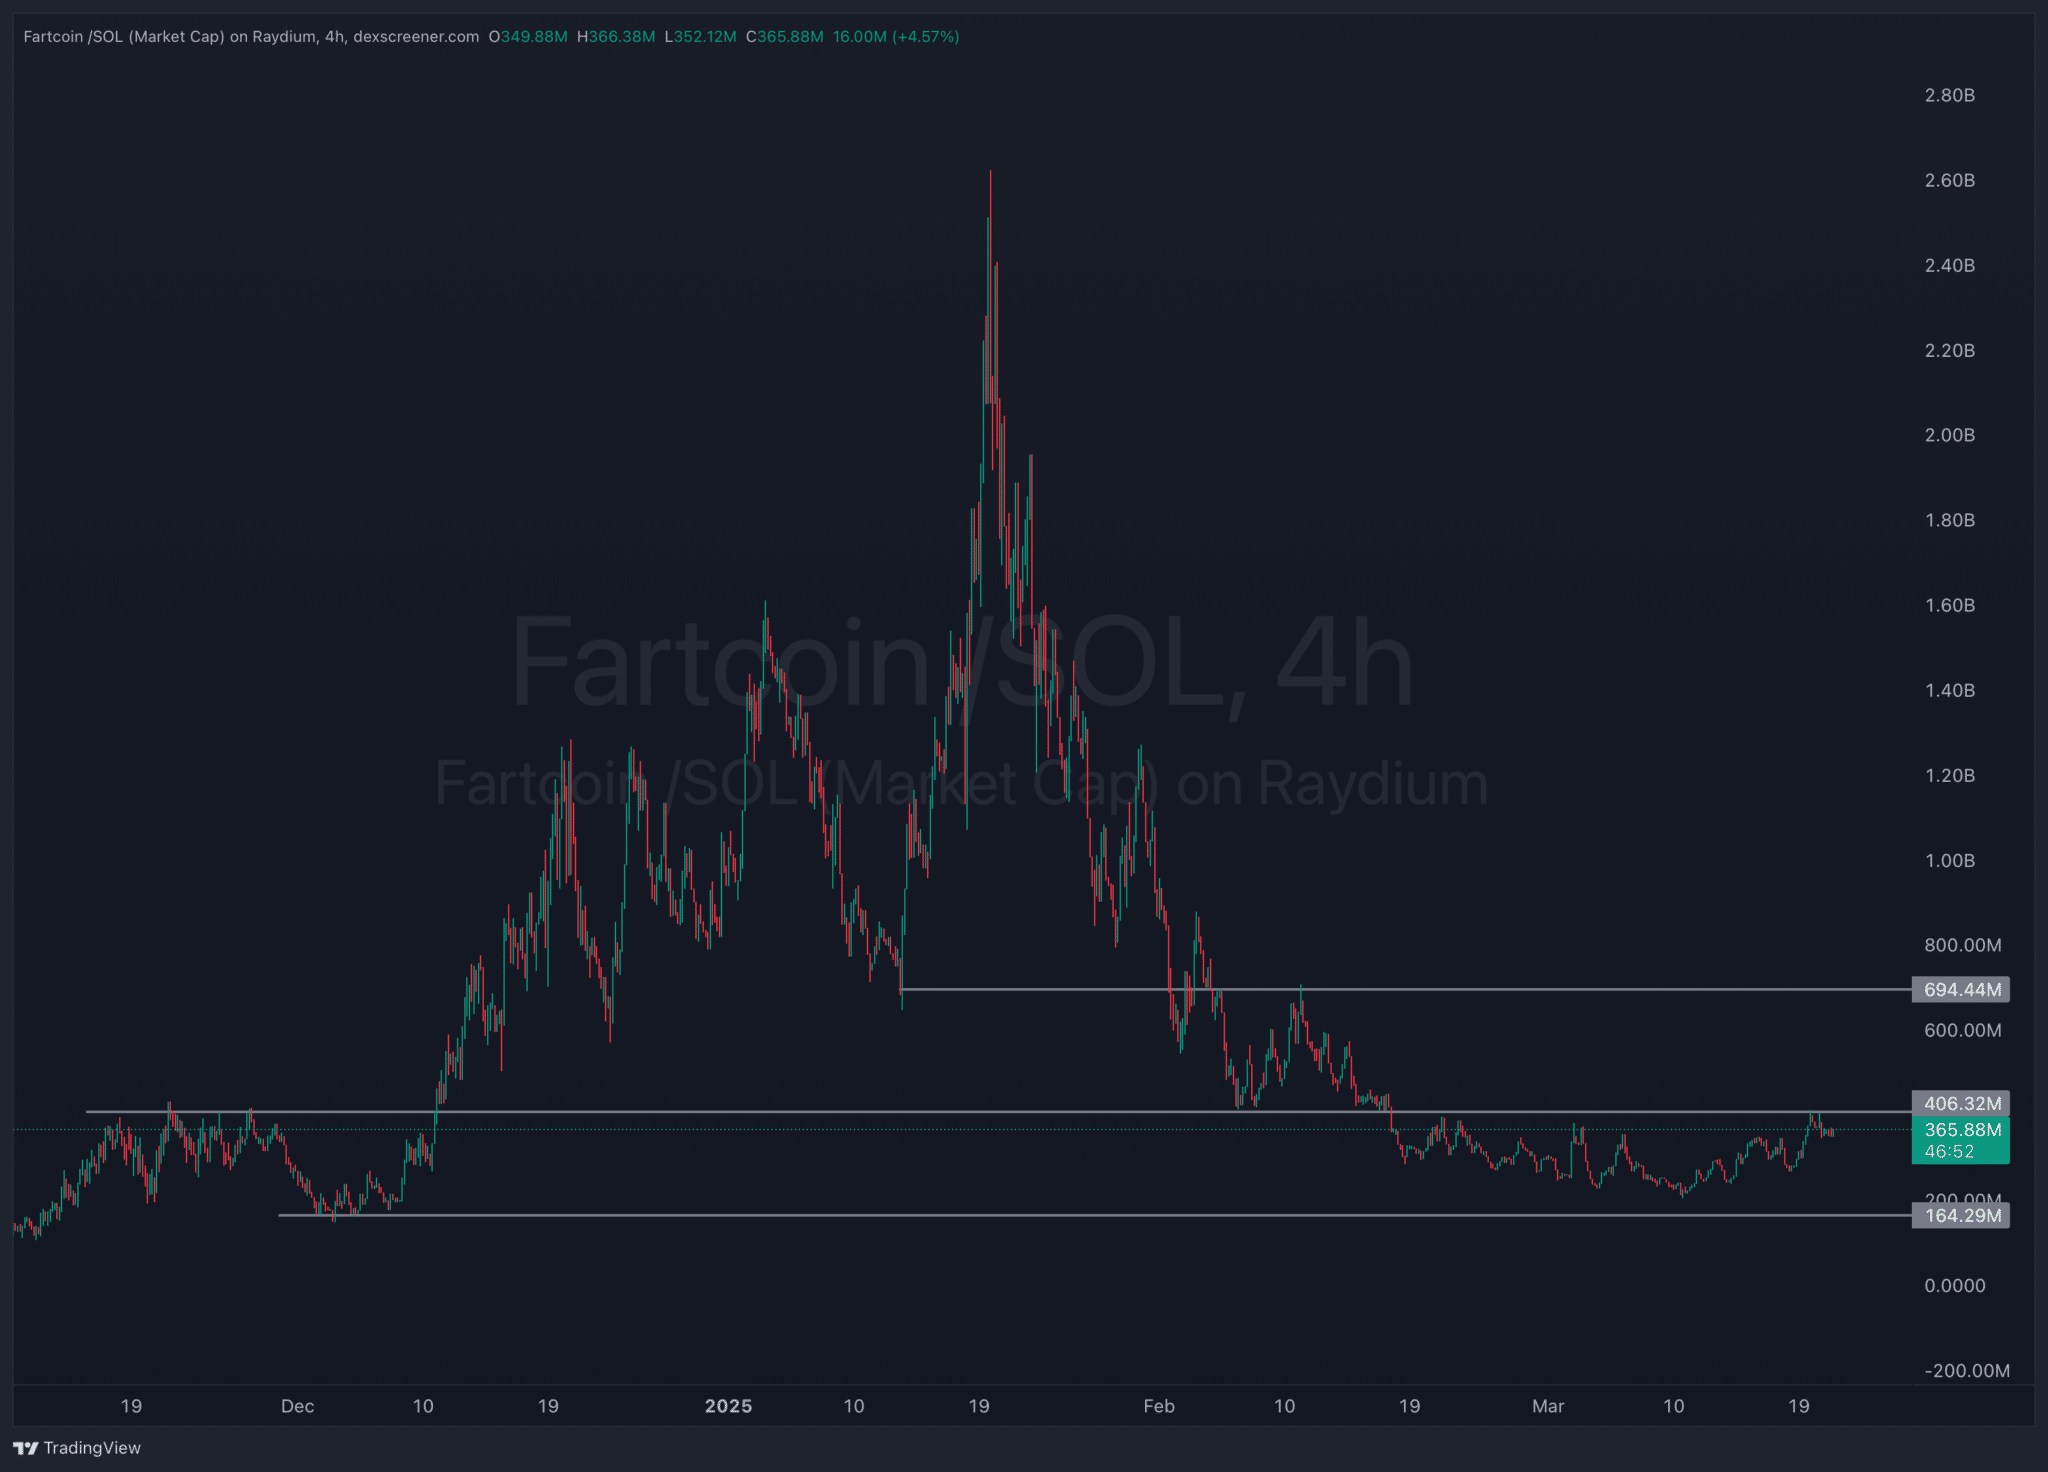Click the 2025 label on the time axis

click(x=729, y=1406)
